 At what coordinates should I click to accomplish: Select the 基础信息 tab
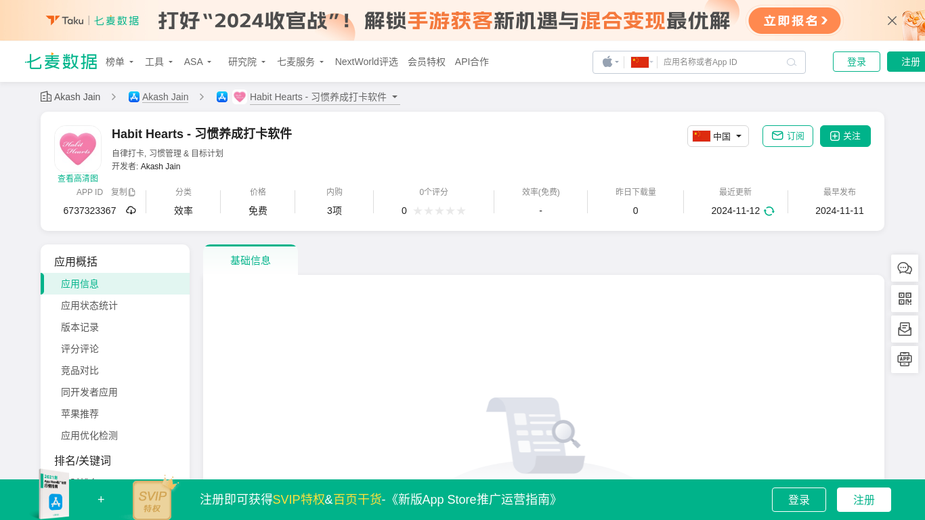tap(250, 260)
